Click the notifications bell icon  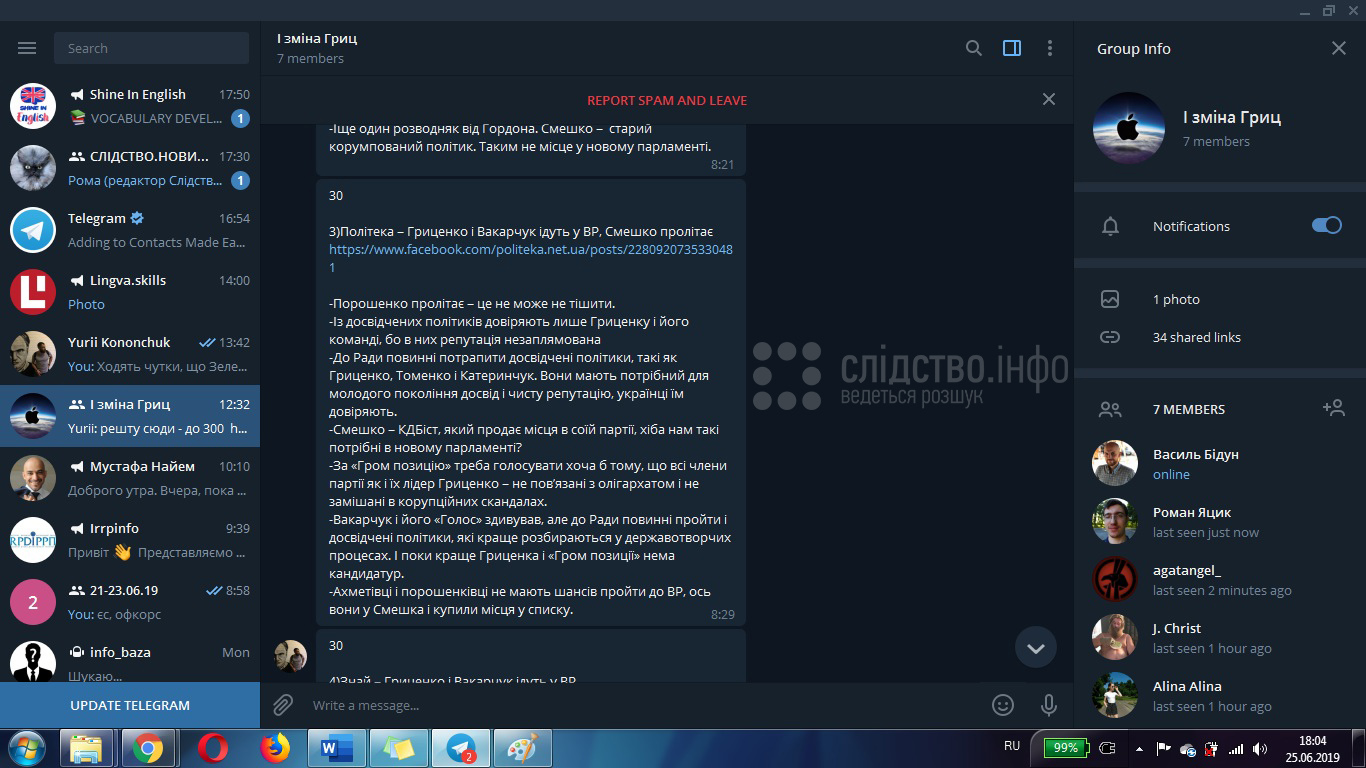point(1110,226)
